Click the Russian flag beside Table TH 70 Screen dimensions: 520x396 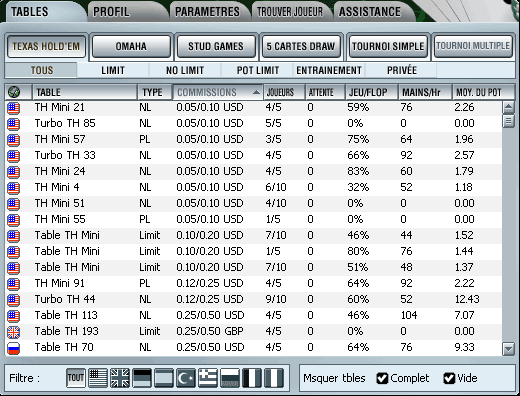pos(13,348)
